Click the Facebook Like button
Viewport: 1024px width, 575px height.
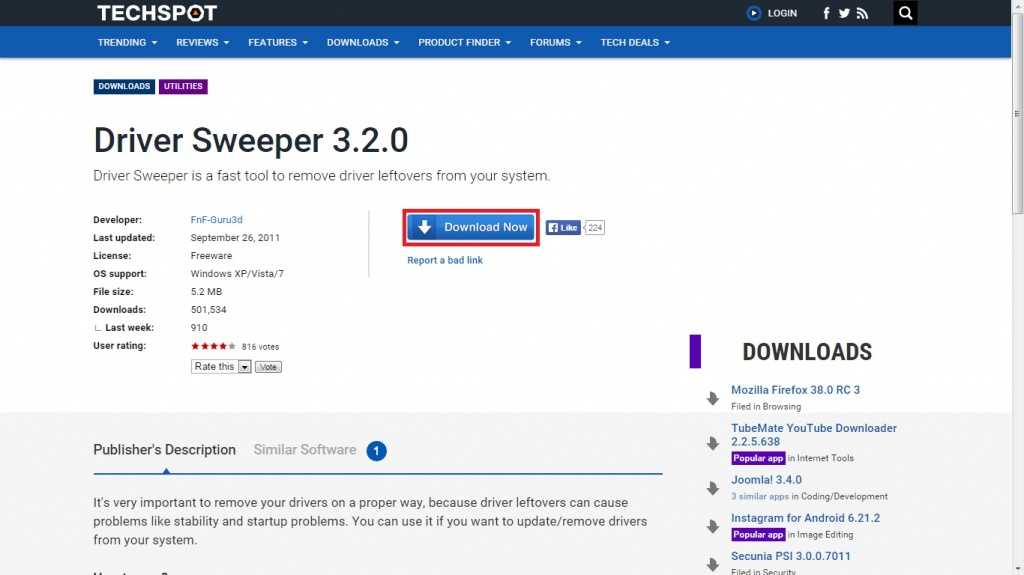(x=564, y=228)
